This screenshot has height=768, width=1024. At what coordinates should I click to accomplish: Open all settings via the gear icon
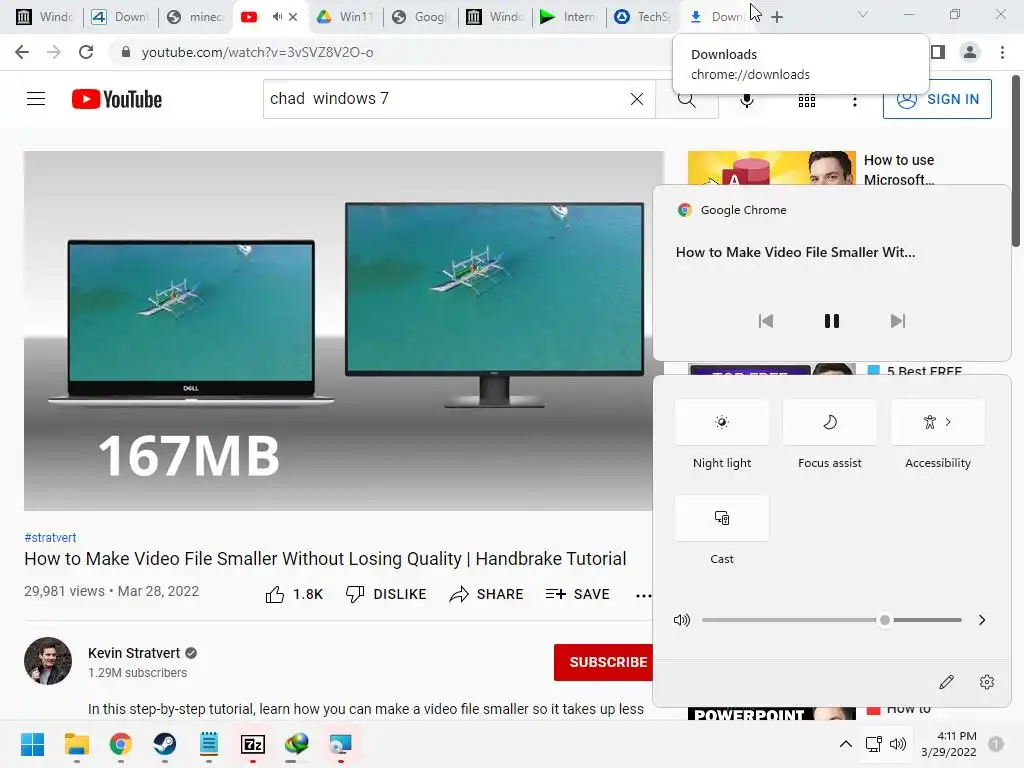click(987, 682)
